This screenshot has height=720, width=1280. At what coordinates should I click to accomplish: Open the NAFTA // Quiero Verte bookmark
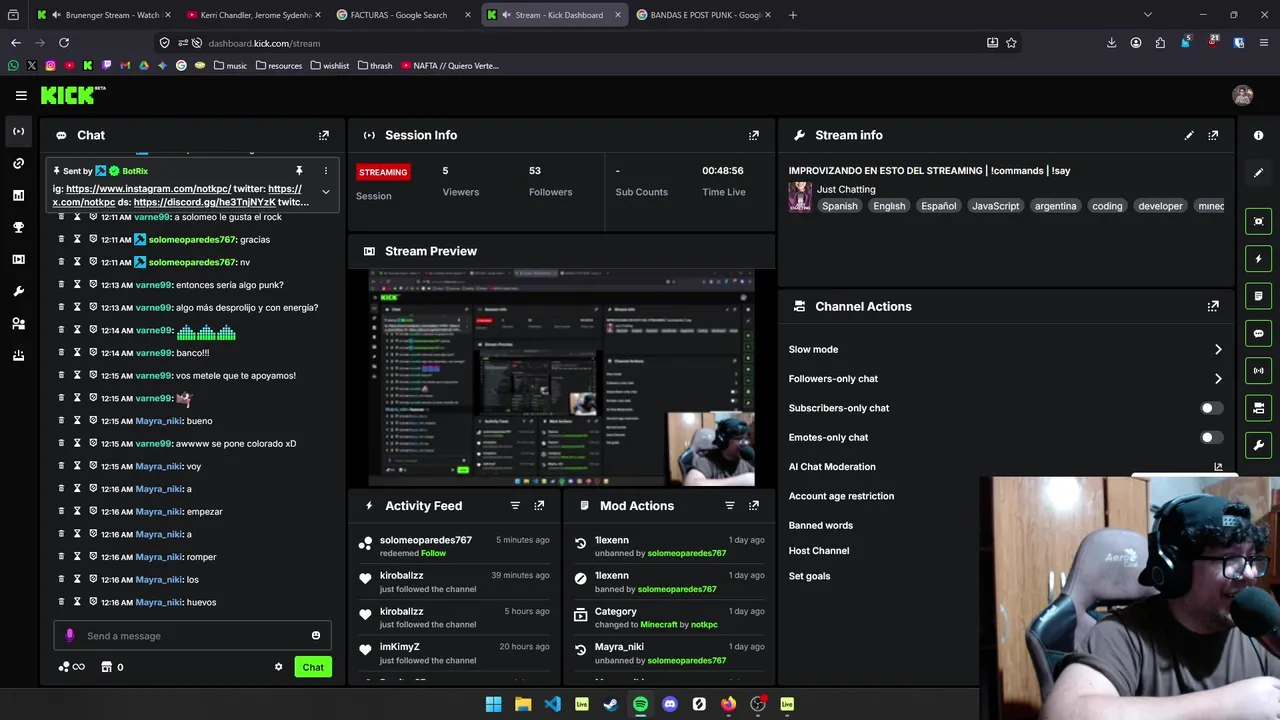click(449, 66)
